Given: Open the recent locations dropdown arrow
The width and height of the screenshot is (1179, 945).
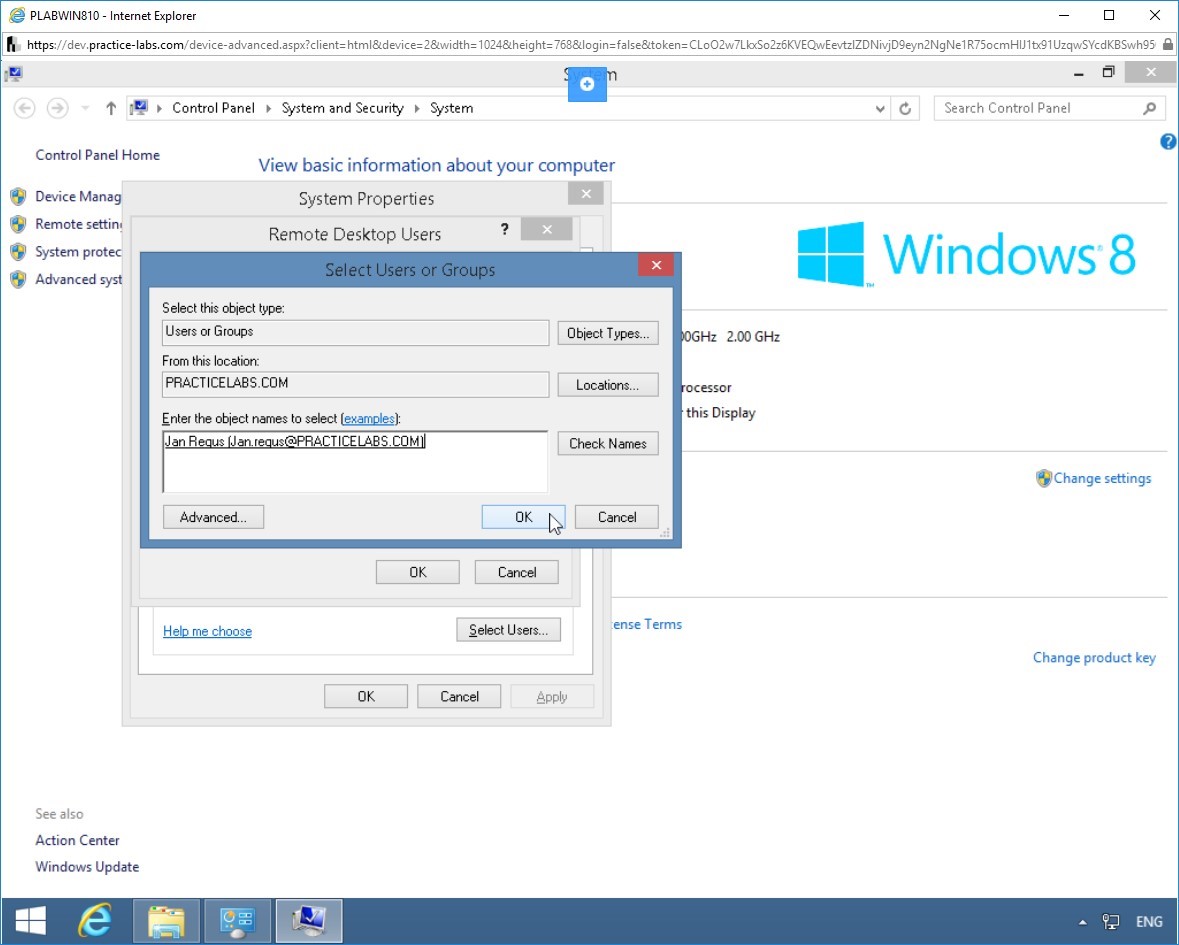Looking at the screenshot, I should 85,108.
